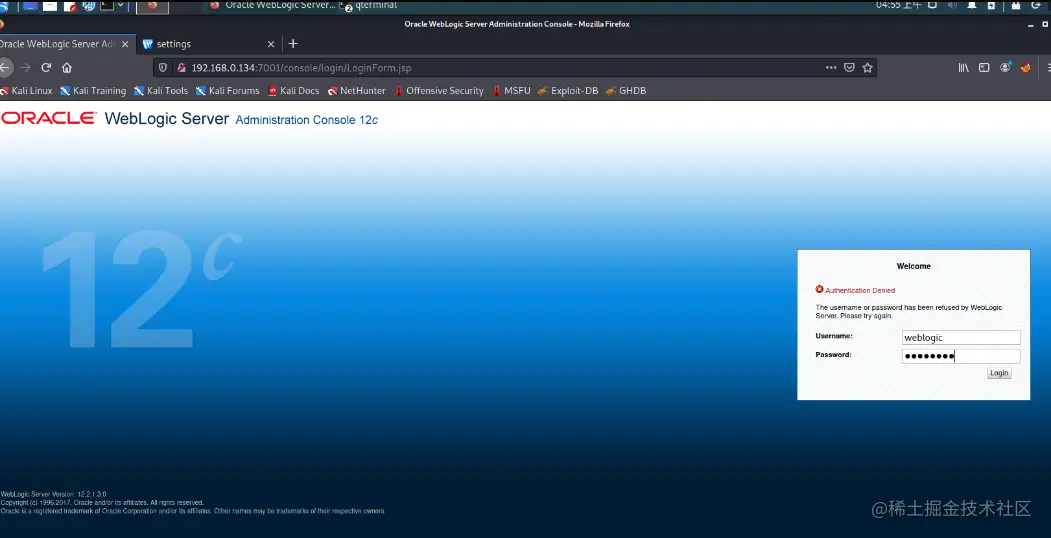Go forward one page
The image size is (1051, 538).
[25, 68]
